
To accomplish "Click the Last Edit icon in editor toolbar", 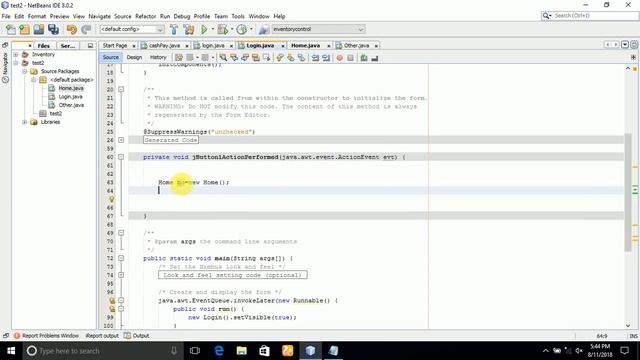I will (179, 58).
